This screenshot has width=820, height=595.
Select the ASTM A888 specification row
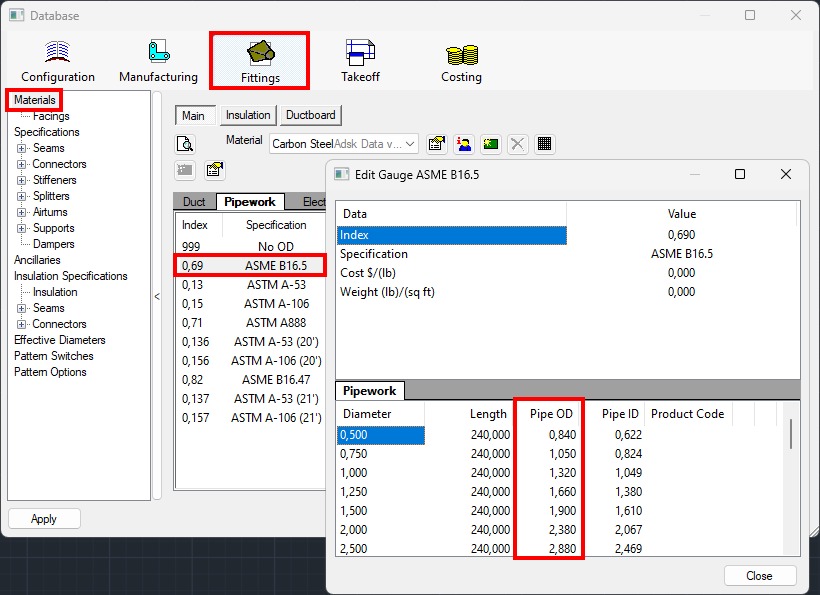tap(276, 322)
